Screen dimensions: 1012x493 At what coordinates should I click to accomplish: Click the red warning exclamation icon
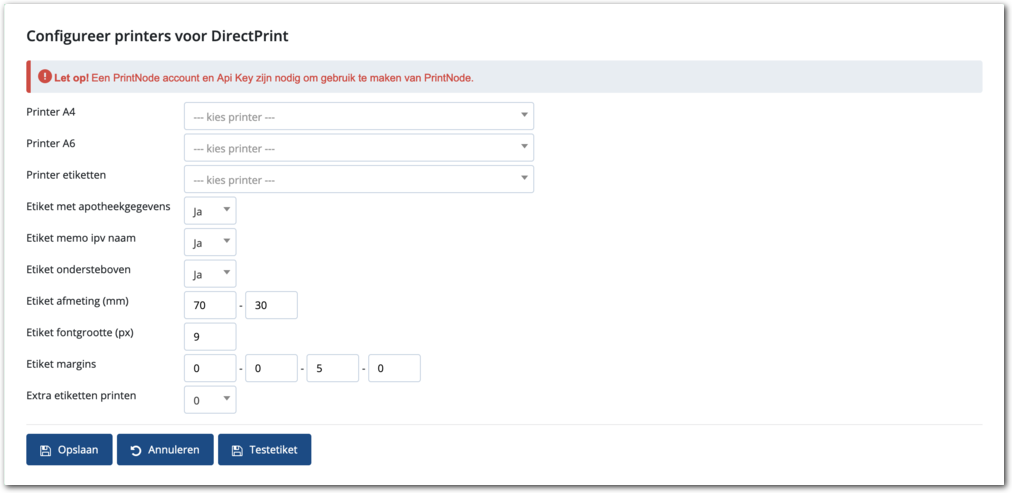[x=45, y=77]
